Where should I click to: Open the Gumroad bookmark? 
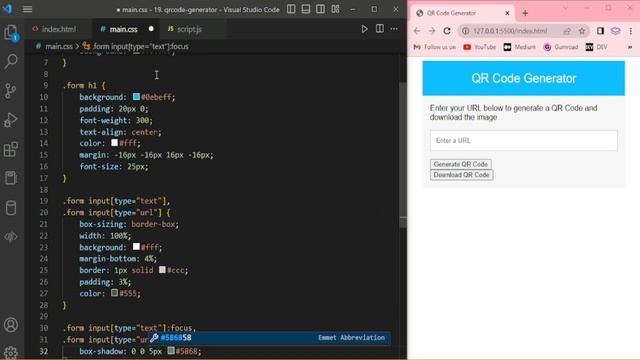[561, 47]
